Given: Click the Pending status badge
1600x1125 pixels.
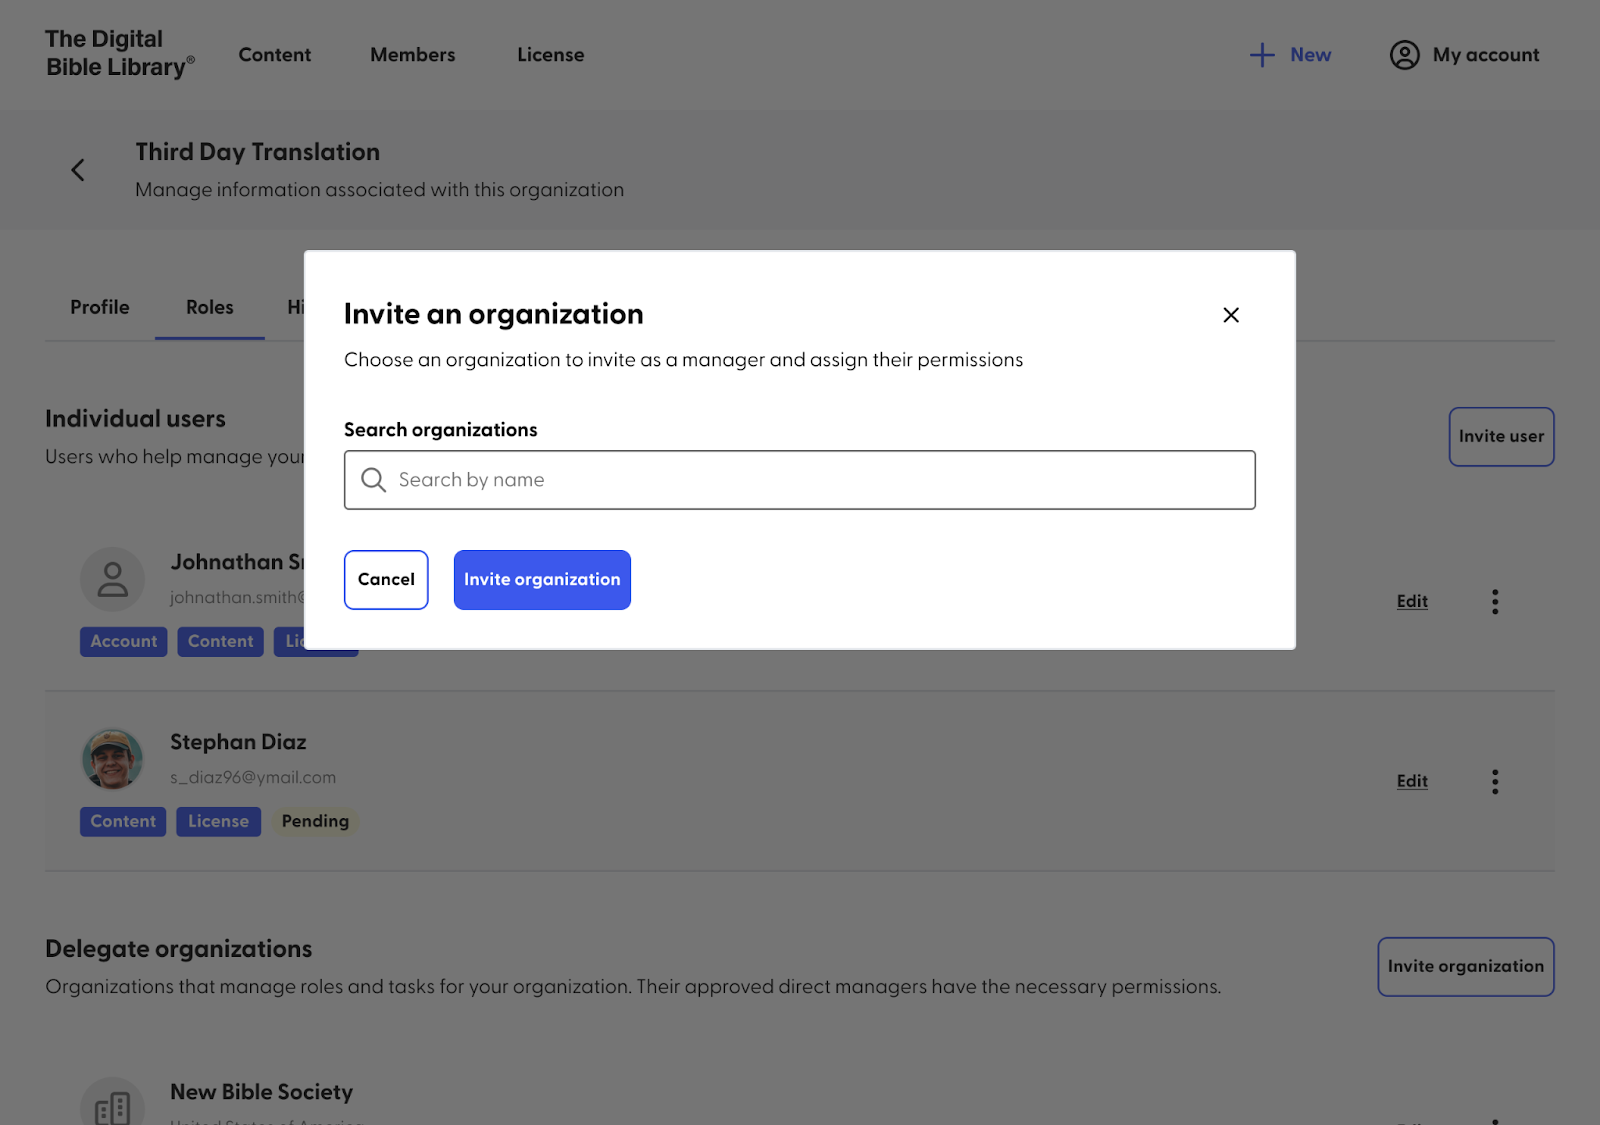Looking at the screenshot, I should coord(315,822).
